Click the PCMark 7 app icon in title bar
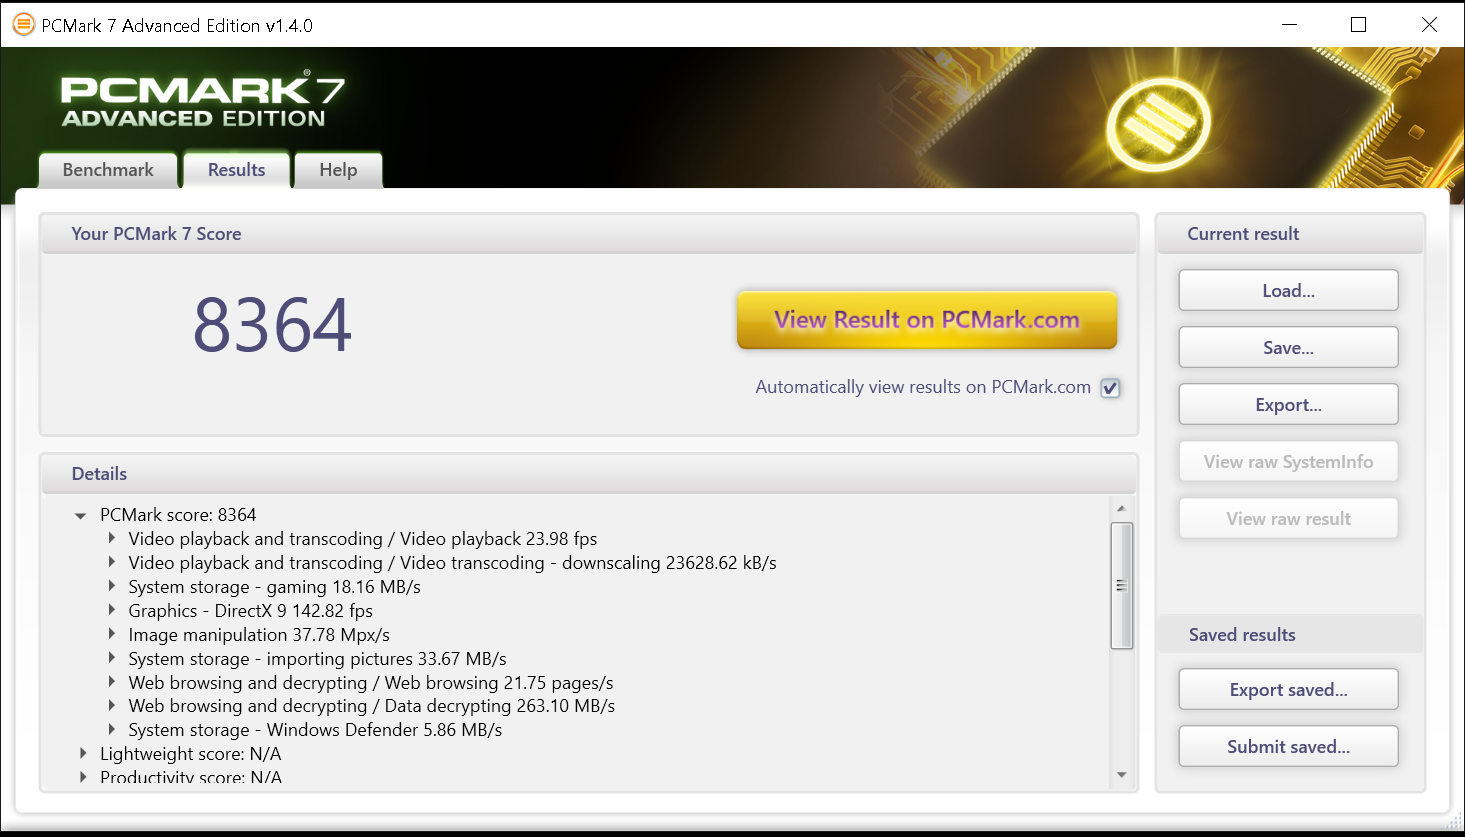1465x837 pixels. point(23,25)
